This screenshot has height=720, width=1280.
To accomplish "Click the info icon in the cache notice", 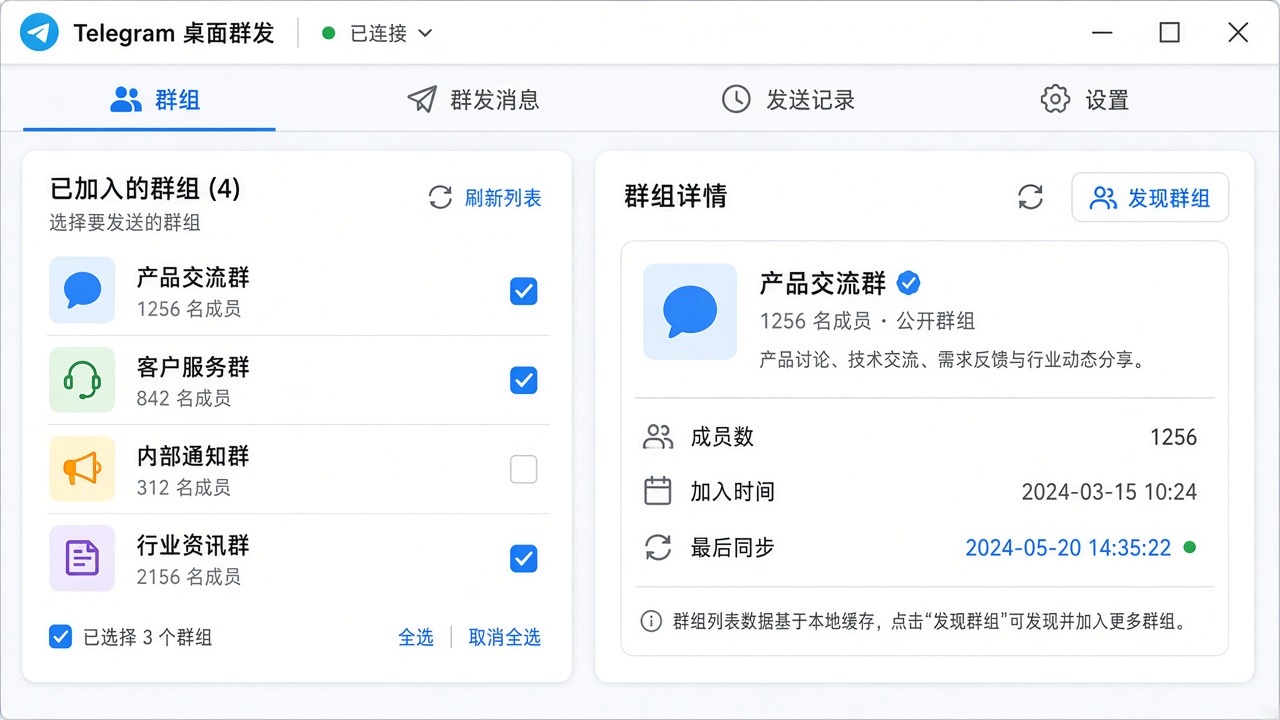I will (x=651, y=621).
